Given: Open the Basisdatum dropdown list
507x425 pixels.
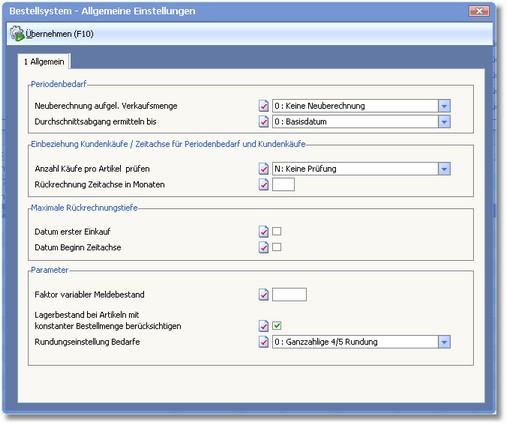Looking at the screenshot, I should point(444,122).
